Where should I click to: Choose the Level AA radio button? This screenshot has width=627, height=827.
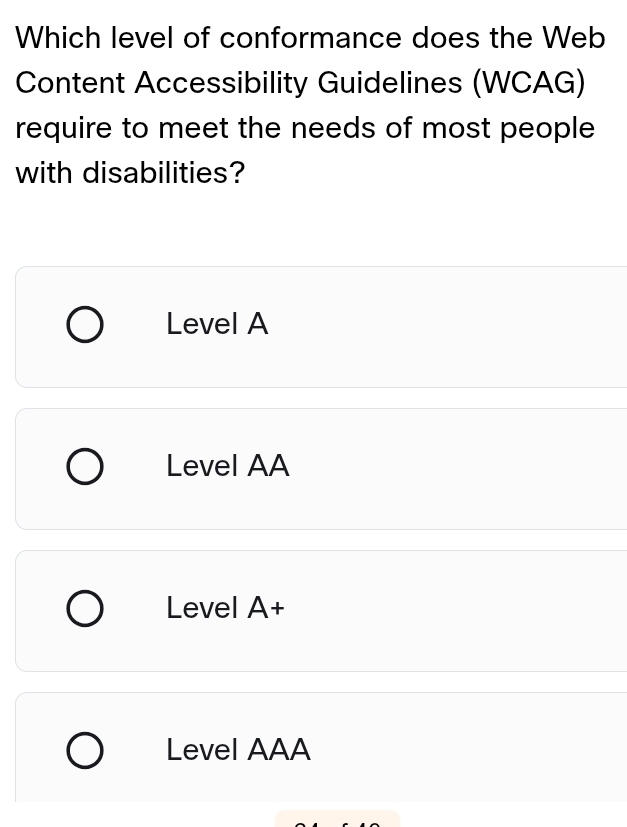point(85,468)
